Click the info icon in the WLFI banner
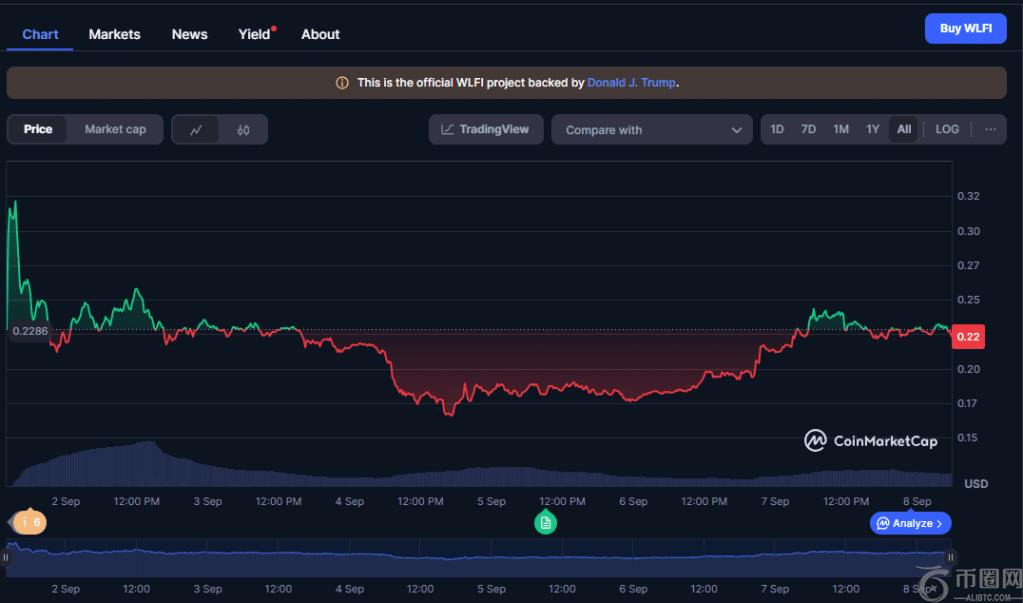 [x=342, y=83]
